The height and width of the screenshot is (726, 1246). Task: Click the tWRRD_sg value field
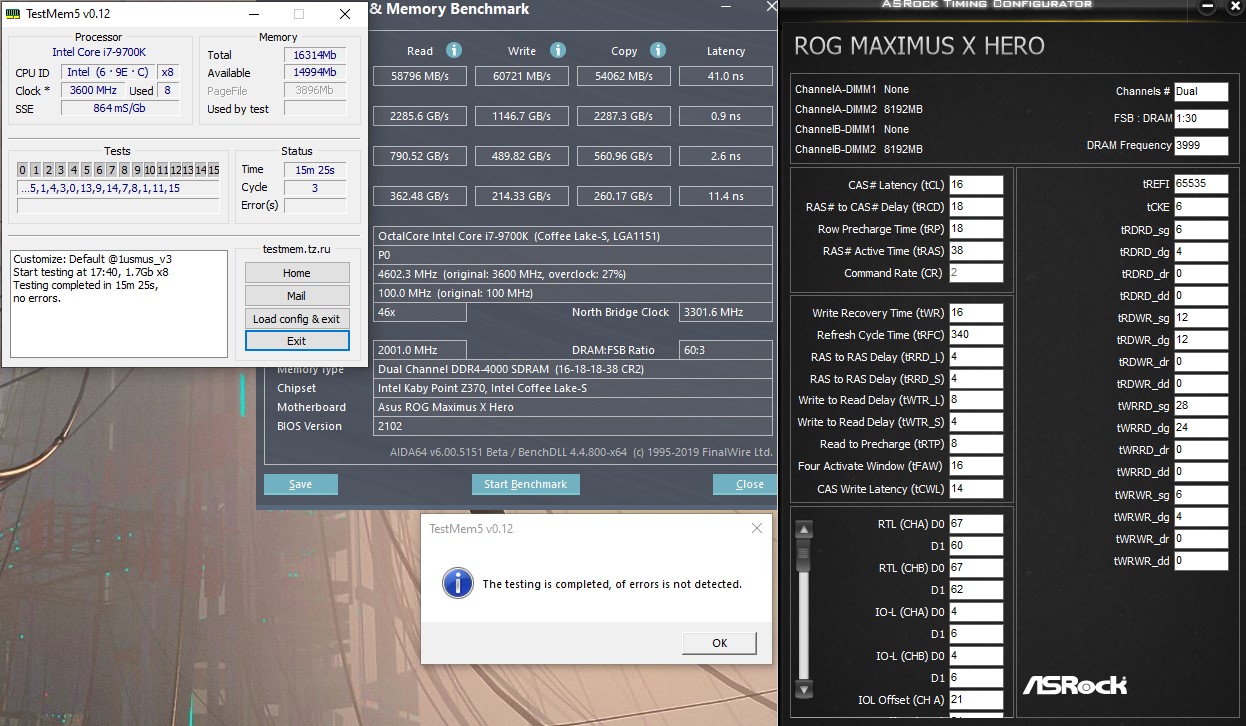1201,405
